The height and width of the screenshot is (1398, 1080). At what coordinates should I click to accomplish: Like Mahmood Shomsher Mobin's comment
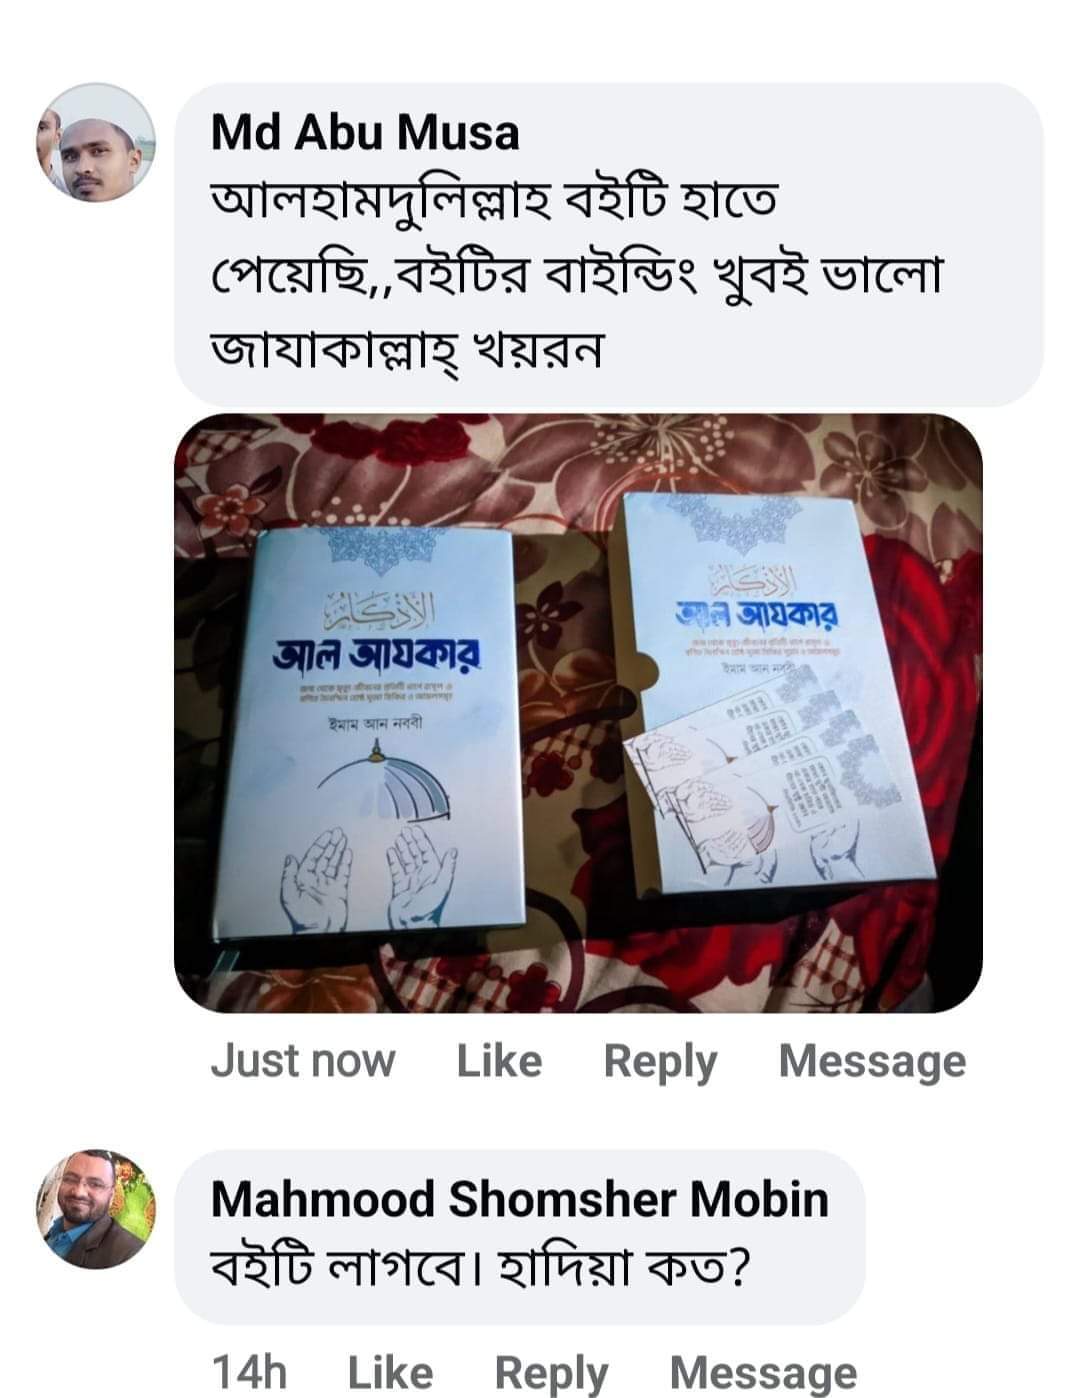click(x=390, y=1373)
